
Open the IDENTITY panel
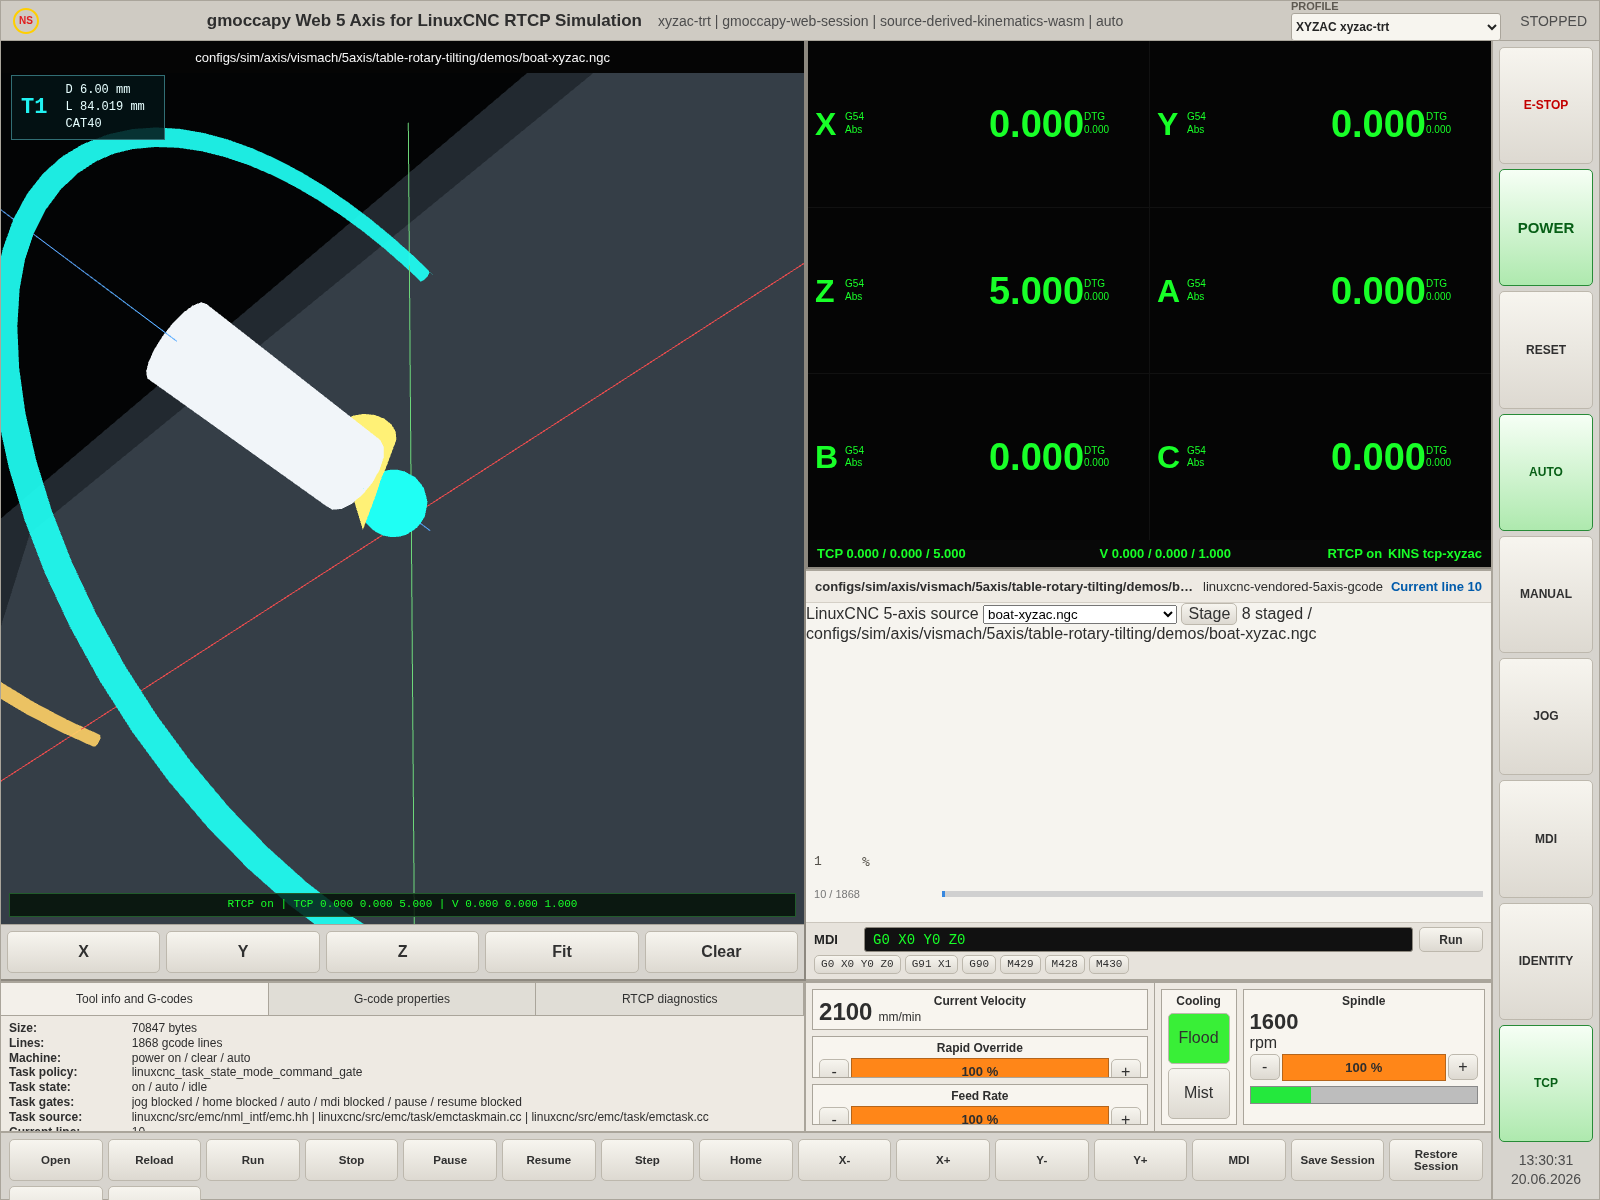[1545, 961]
